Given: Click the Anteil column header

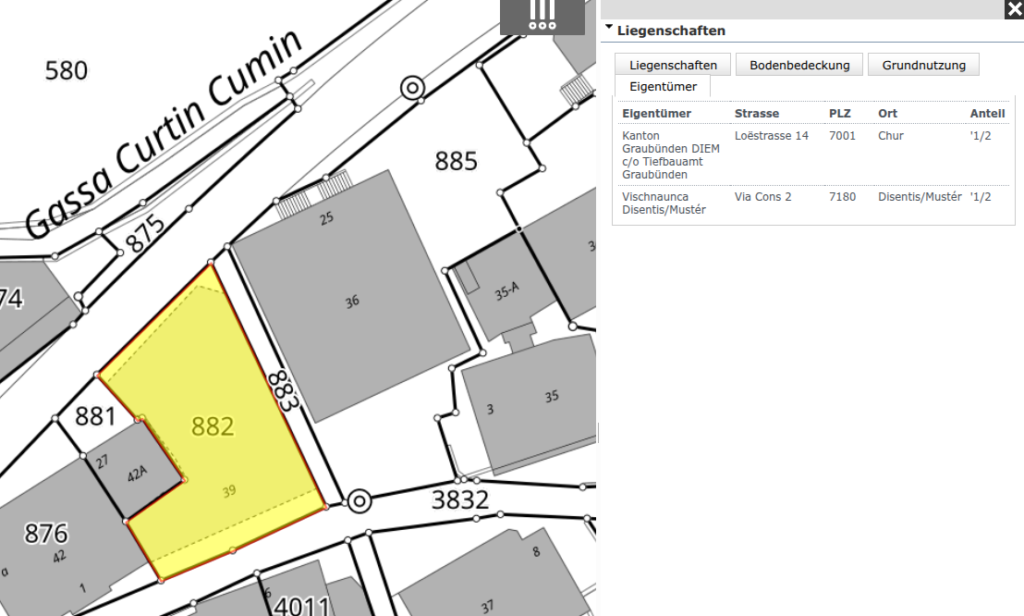Looking at the screenshot, I should coord(987,113).
